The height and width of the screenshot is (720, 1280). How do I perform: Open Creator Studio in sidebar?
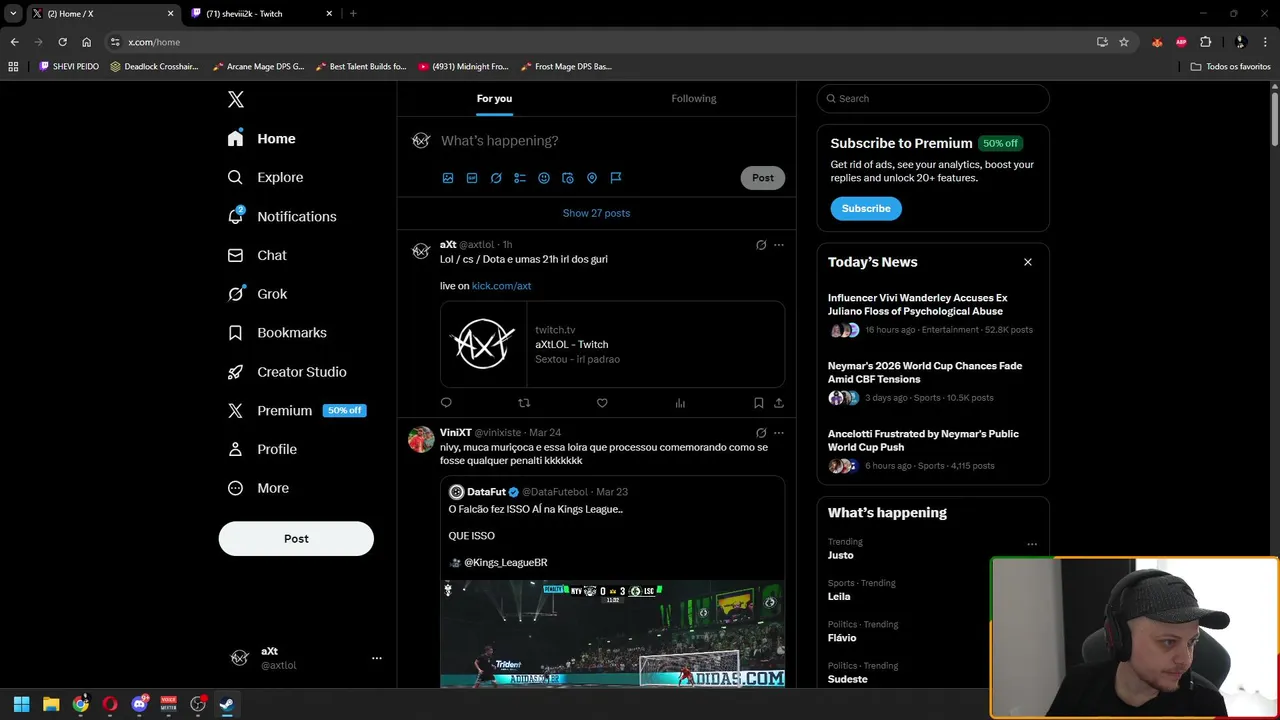pyautogui.click(x=287, y=372)
